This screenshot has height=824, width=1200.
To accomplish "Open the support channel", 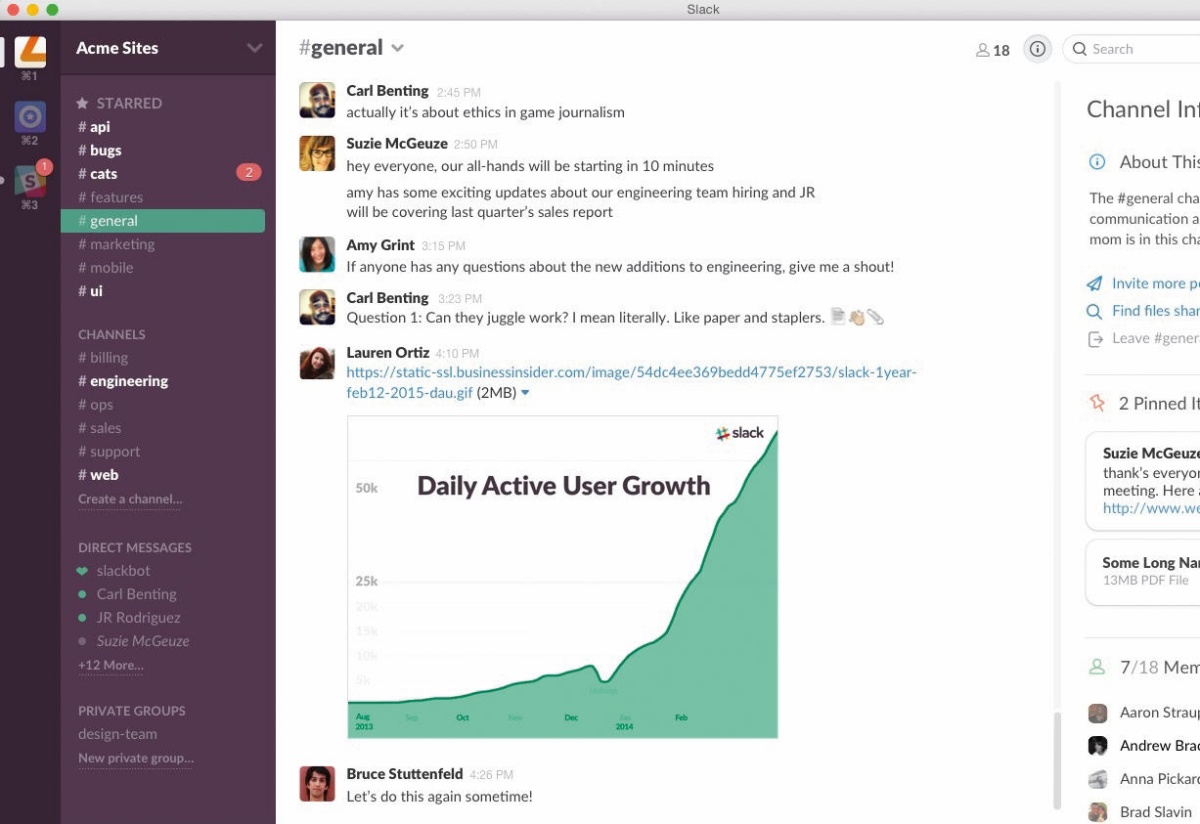I will tap(109, 452).
